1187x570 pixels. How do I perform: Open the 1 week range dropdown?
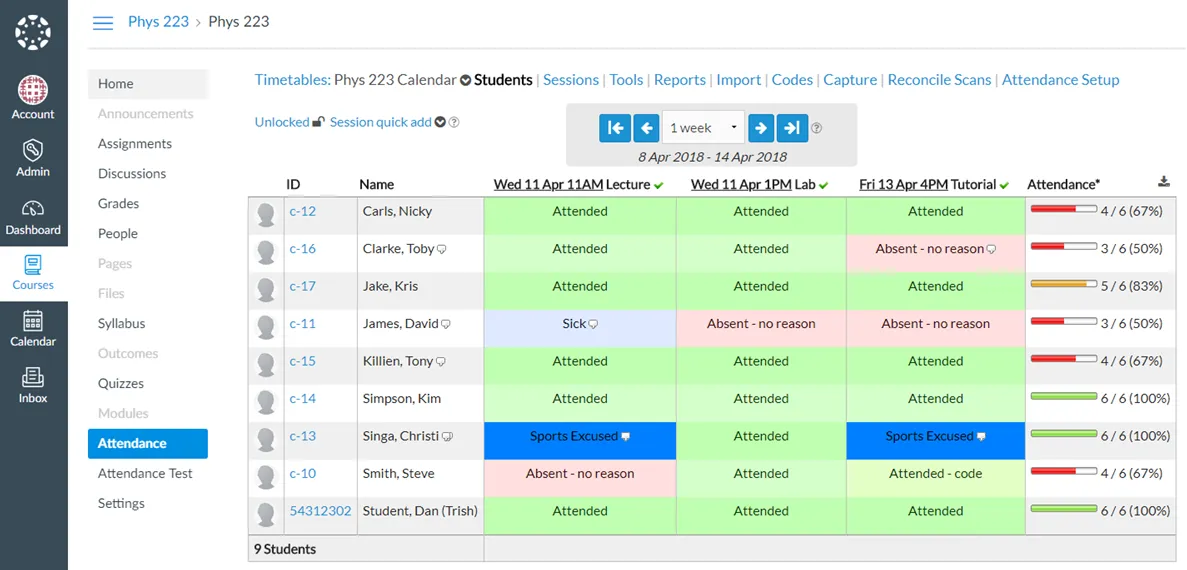point(703,128)
